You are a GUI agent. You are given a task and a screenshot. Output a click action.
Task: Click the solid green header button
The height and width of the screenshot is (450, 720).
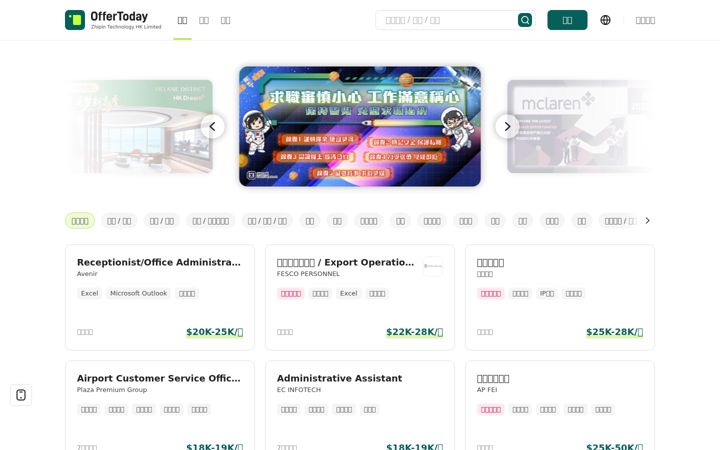(x=567, y=20)
